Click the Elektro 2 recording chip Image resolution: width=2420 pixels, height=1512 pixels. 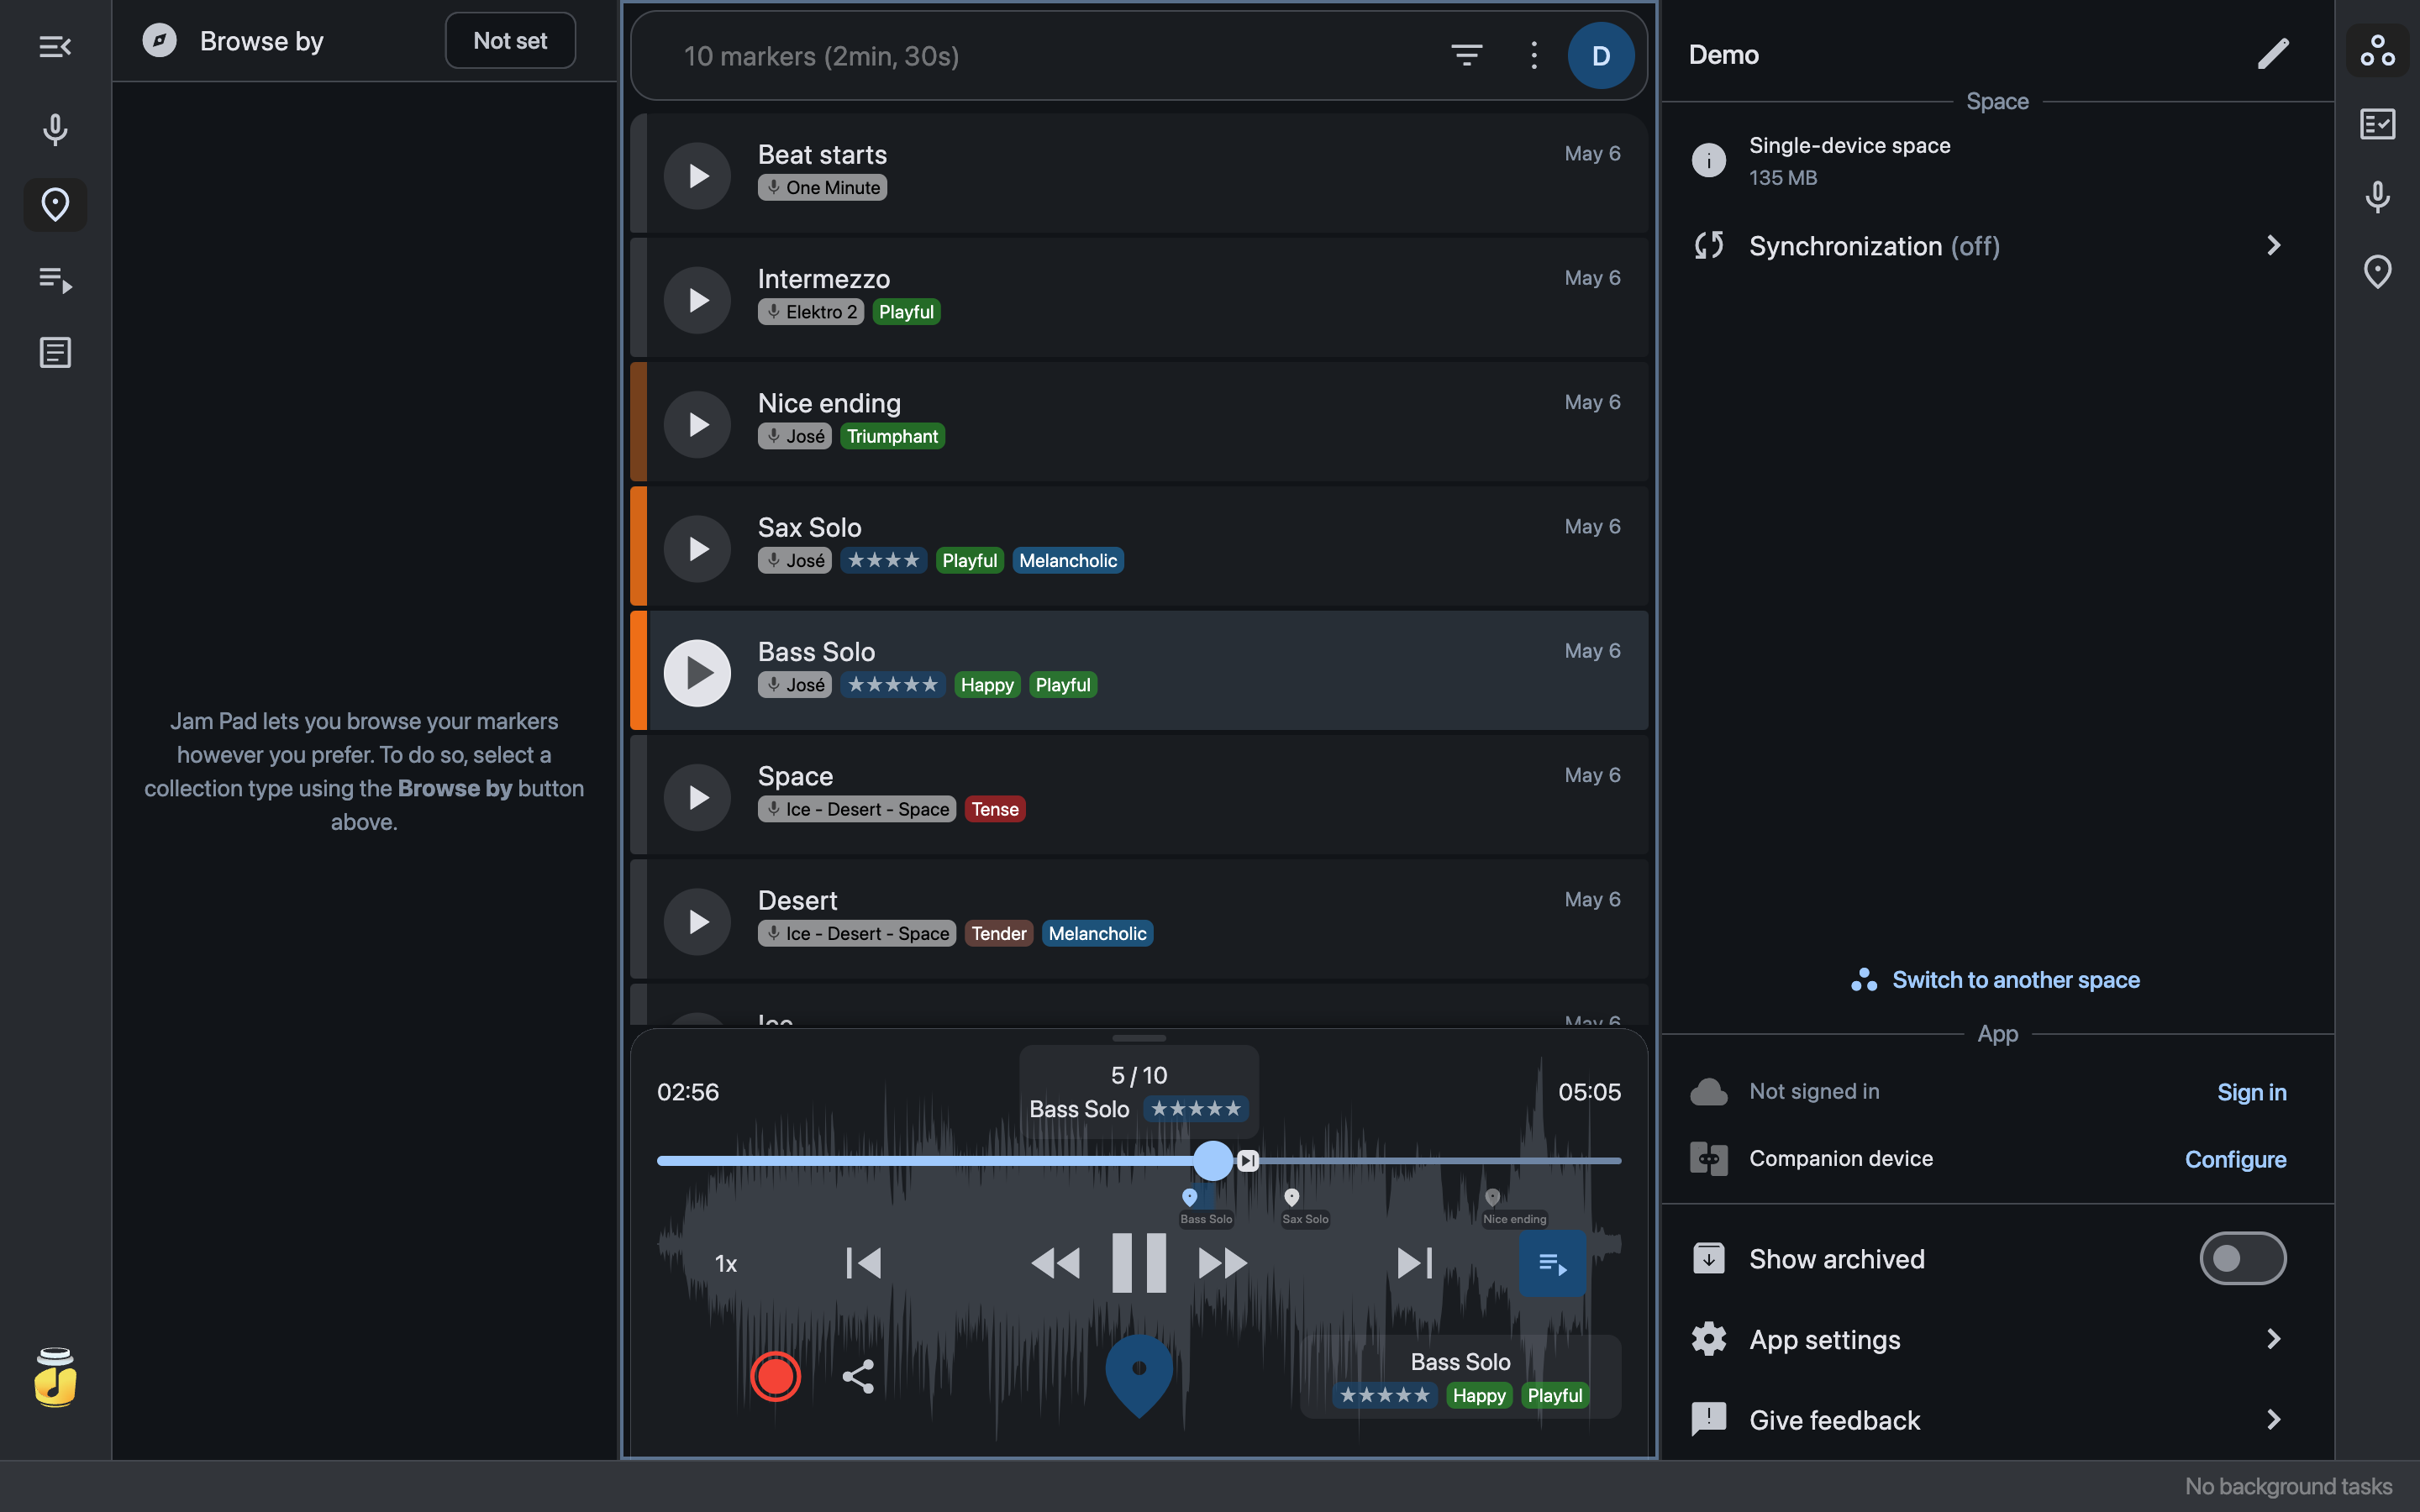810,311
